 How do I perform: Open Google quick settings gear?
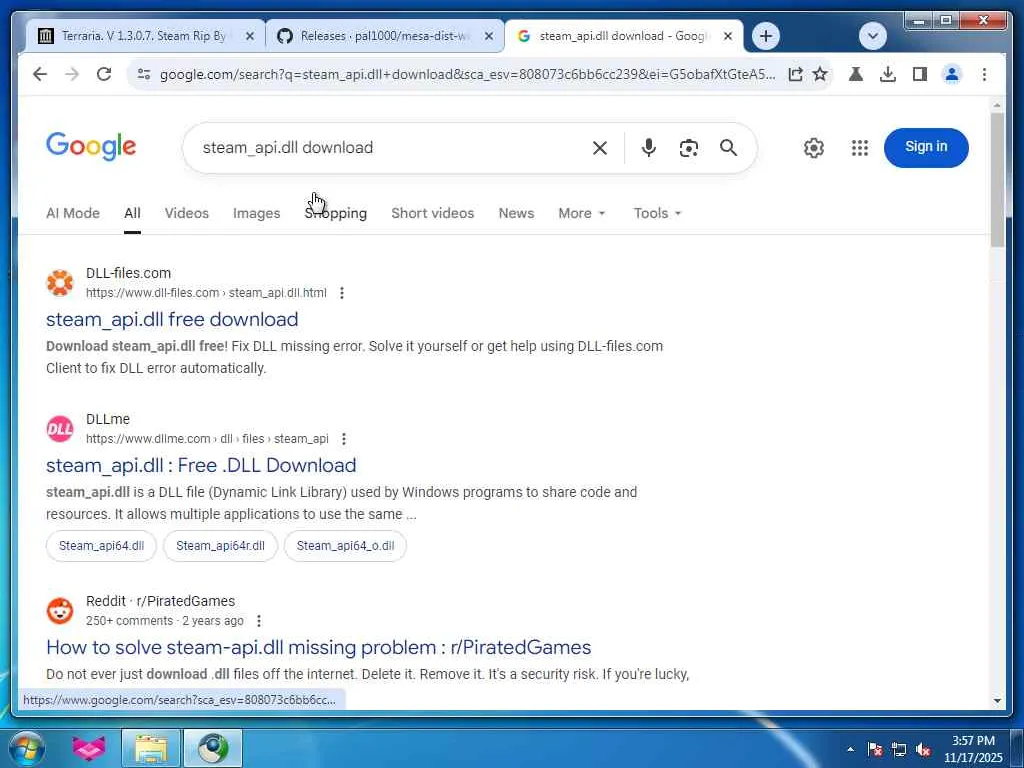(x=814, y=148)
